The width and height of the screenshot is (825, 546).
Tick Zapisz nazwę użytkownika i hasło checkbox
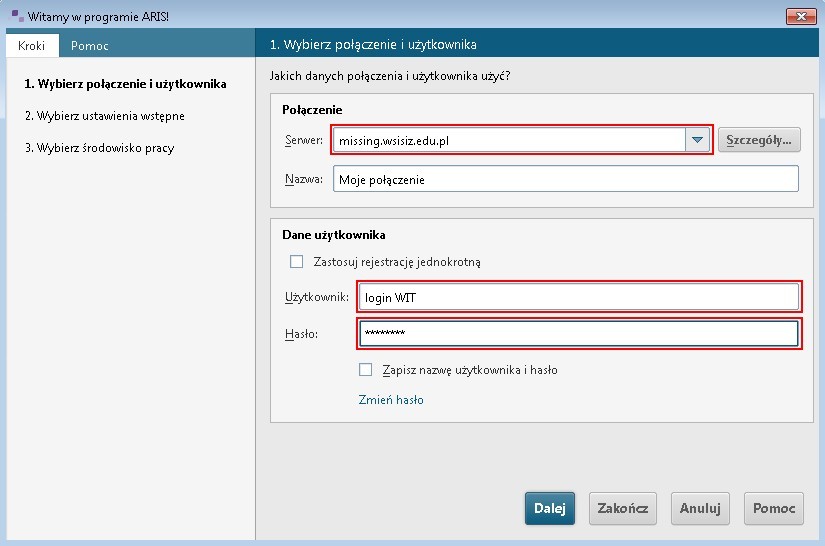point(365,370)
